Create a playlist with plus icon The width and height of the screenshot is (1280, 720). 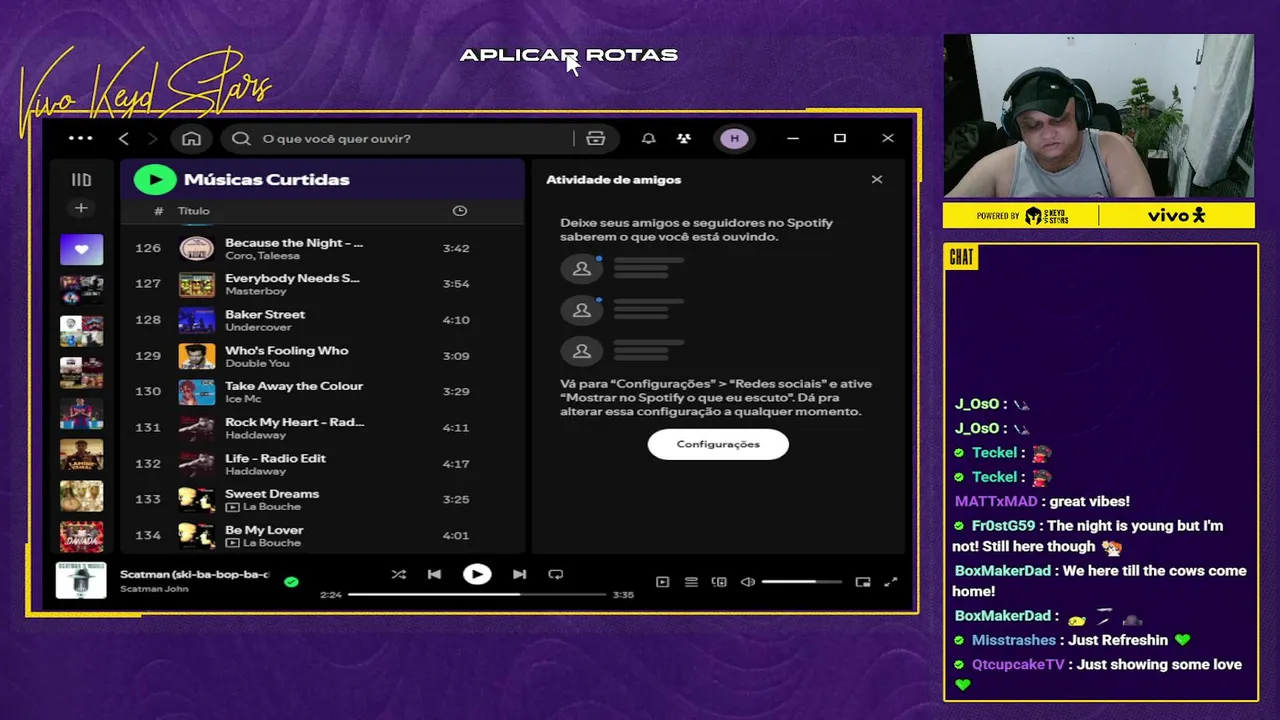tap(81, 208)
